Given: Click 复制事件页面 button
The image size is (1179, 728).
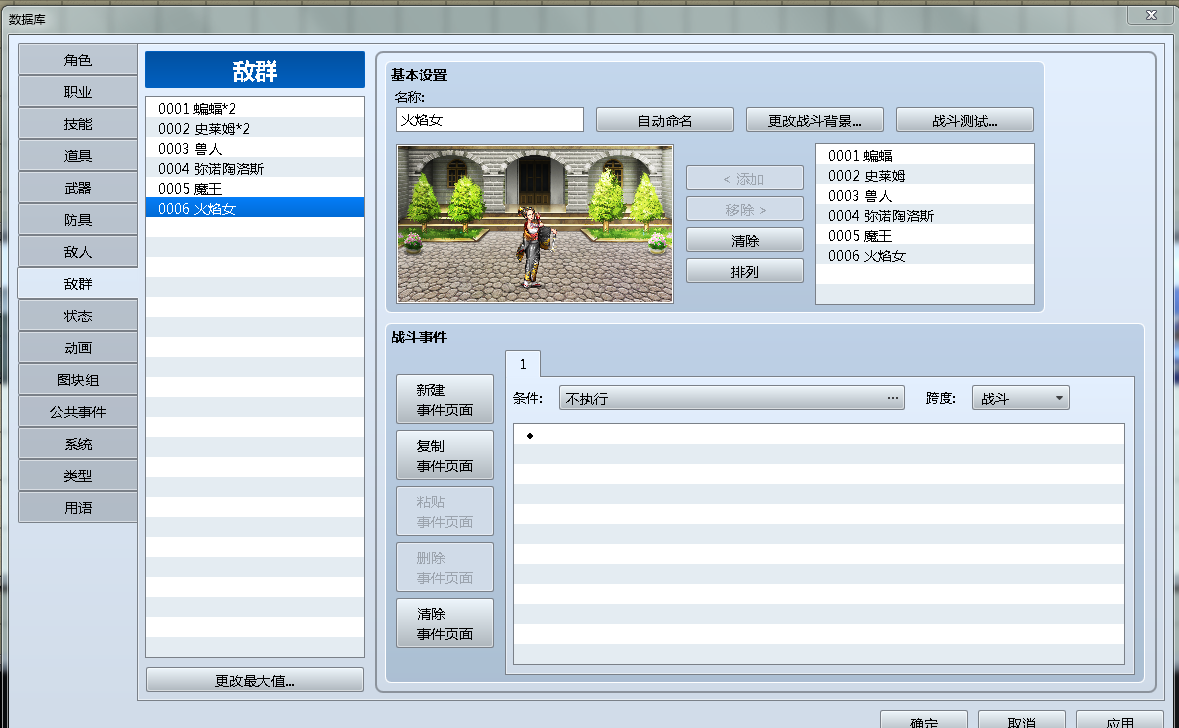Looking at the screenshot, I should click(x=444, y=456).
